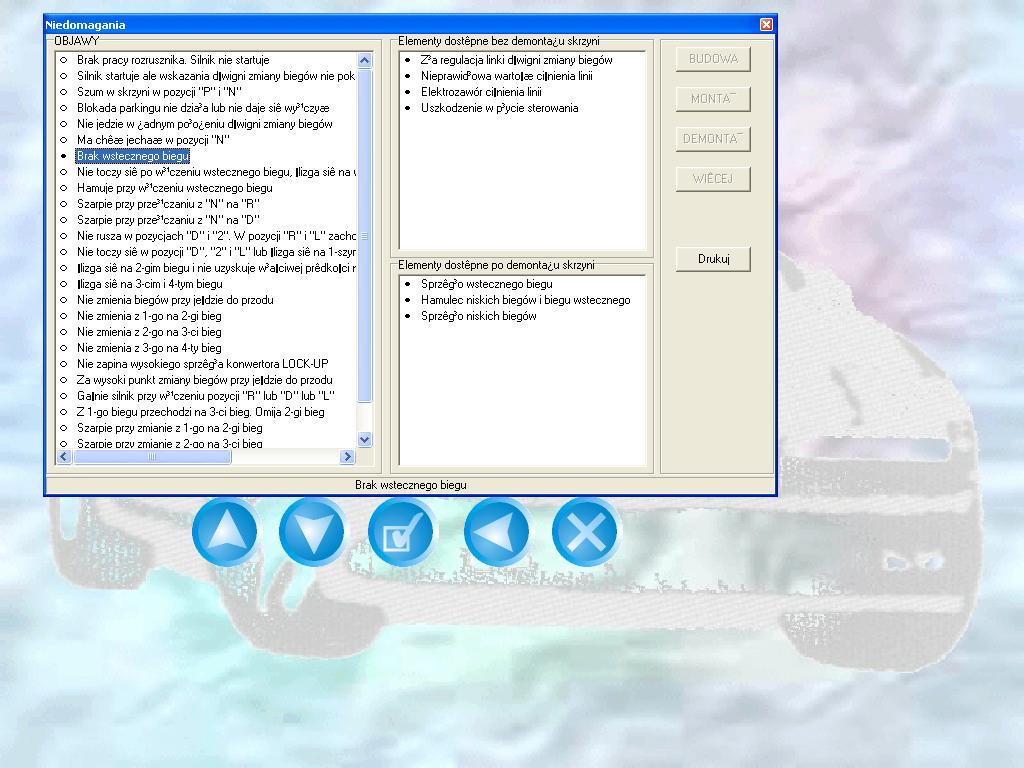Image resolution: width=1024 pixels, height=768 pixels.
Task: Select 'Elektrozawór ciśnienia linii' list item
Action: 481,92
